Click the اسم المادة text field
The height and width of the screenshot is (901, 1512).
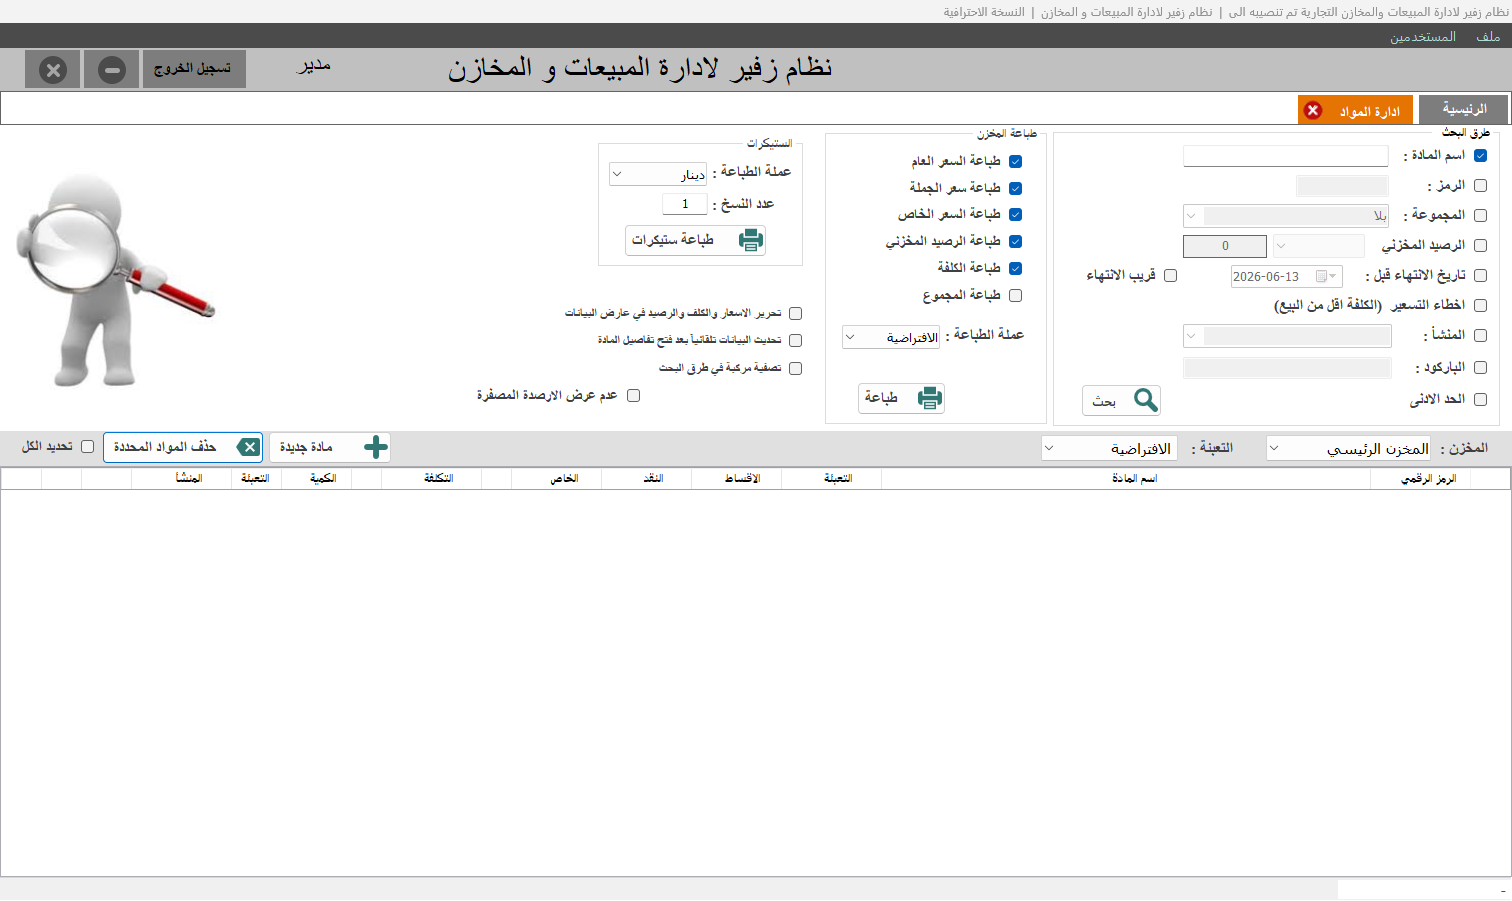tap(1286, 156)
